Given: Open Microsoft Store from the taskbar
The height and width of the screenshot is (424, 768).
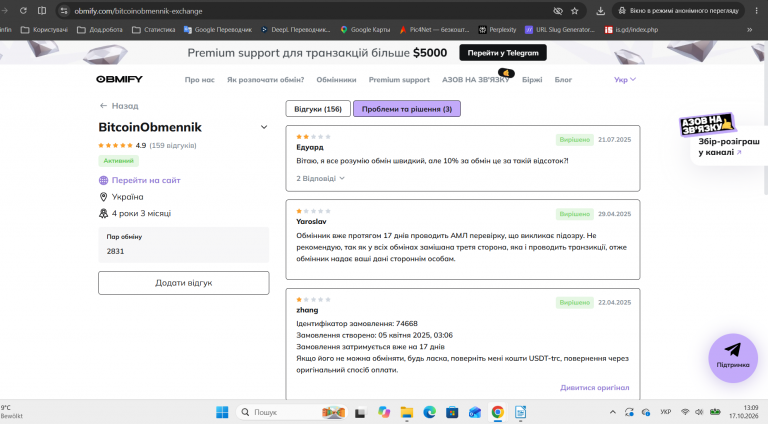Looking at the screenshot, I should pos(452,412).
